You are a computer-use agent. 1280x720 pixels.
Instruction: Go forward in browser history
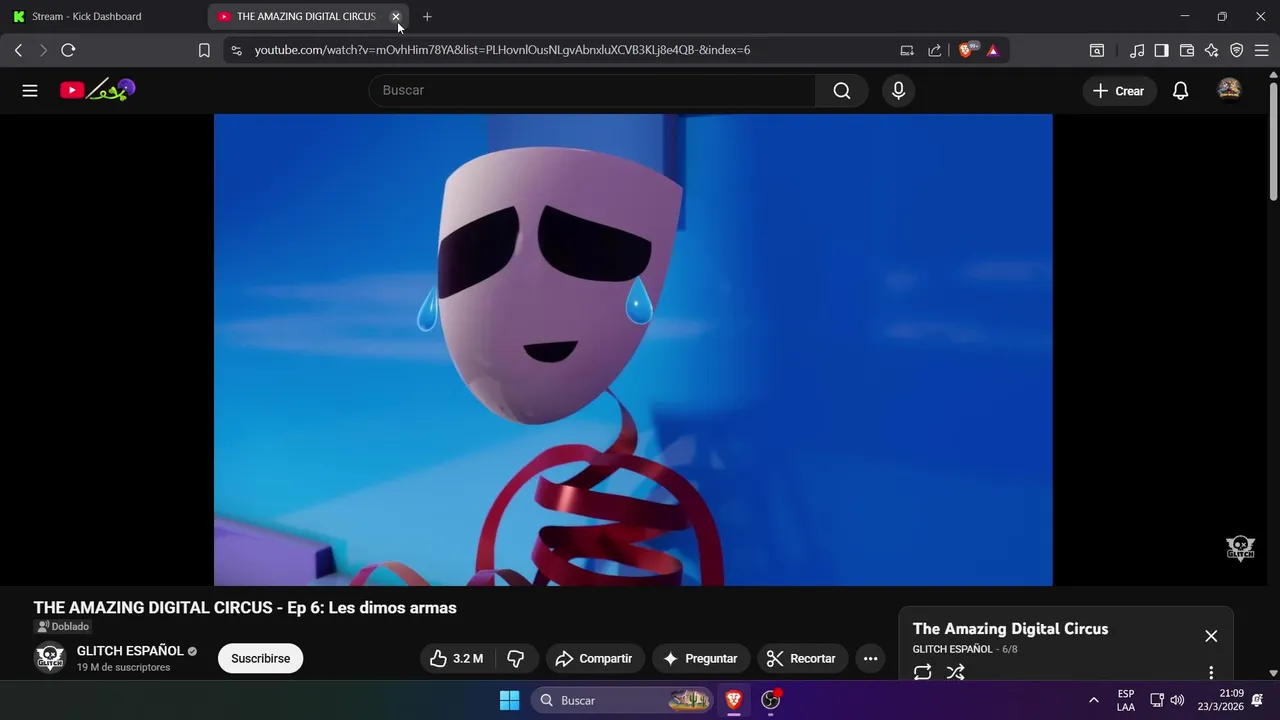[43, 50]
